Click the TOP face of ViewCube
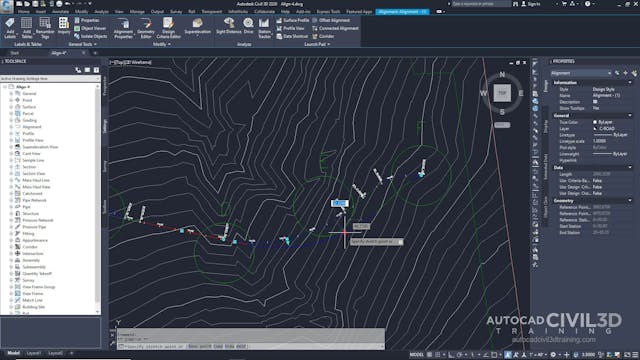 502,93
